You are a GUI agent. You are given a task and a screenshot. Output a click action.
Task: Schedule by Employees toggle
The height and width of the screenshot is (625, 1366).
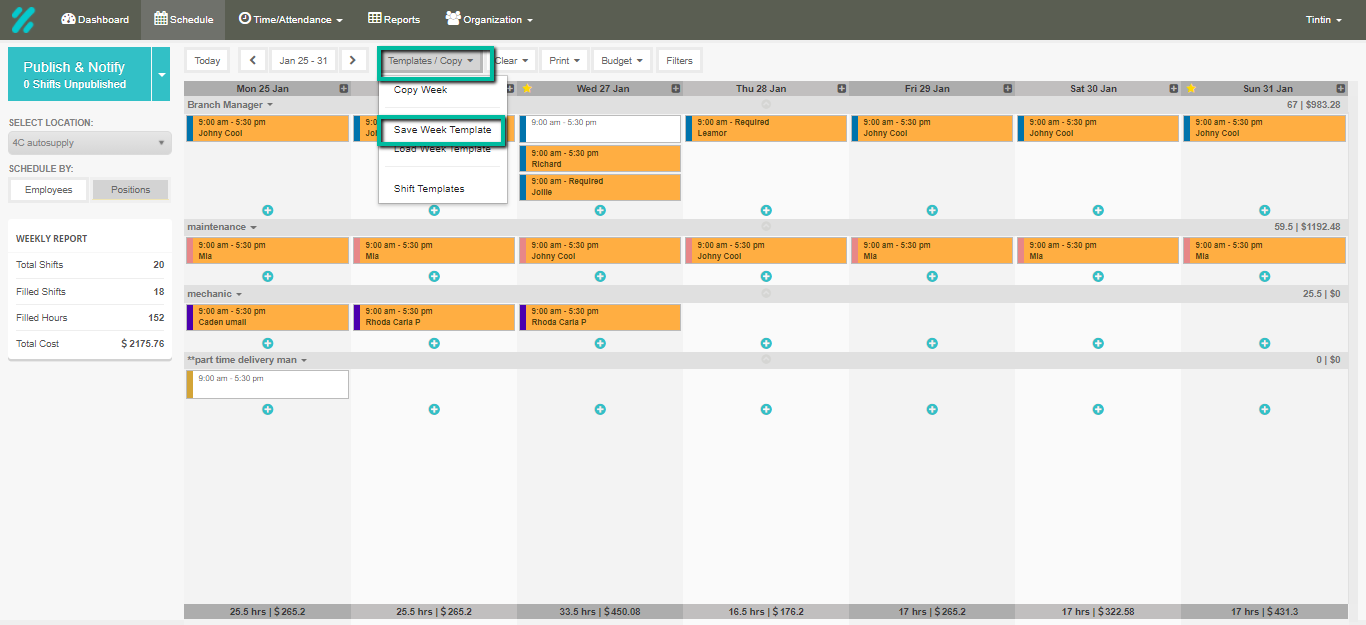tap(49, 189)
